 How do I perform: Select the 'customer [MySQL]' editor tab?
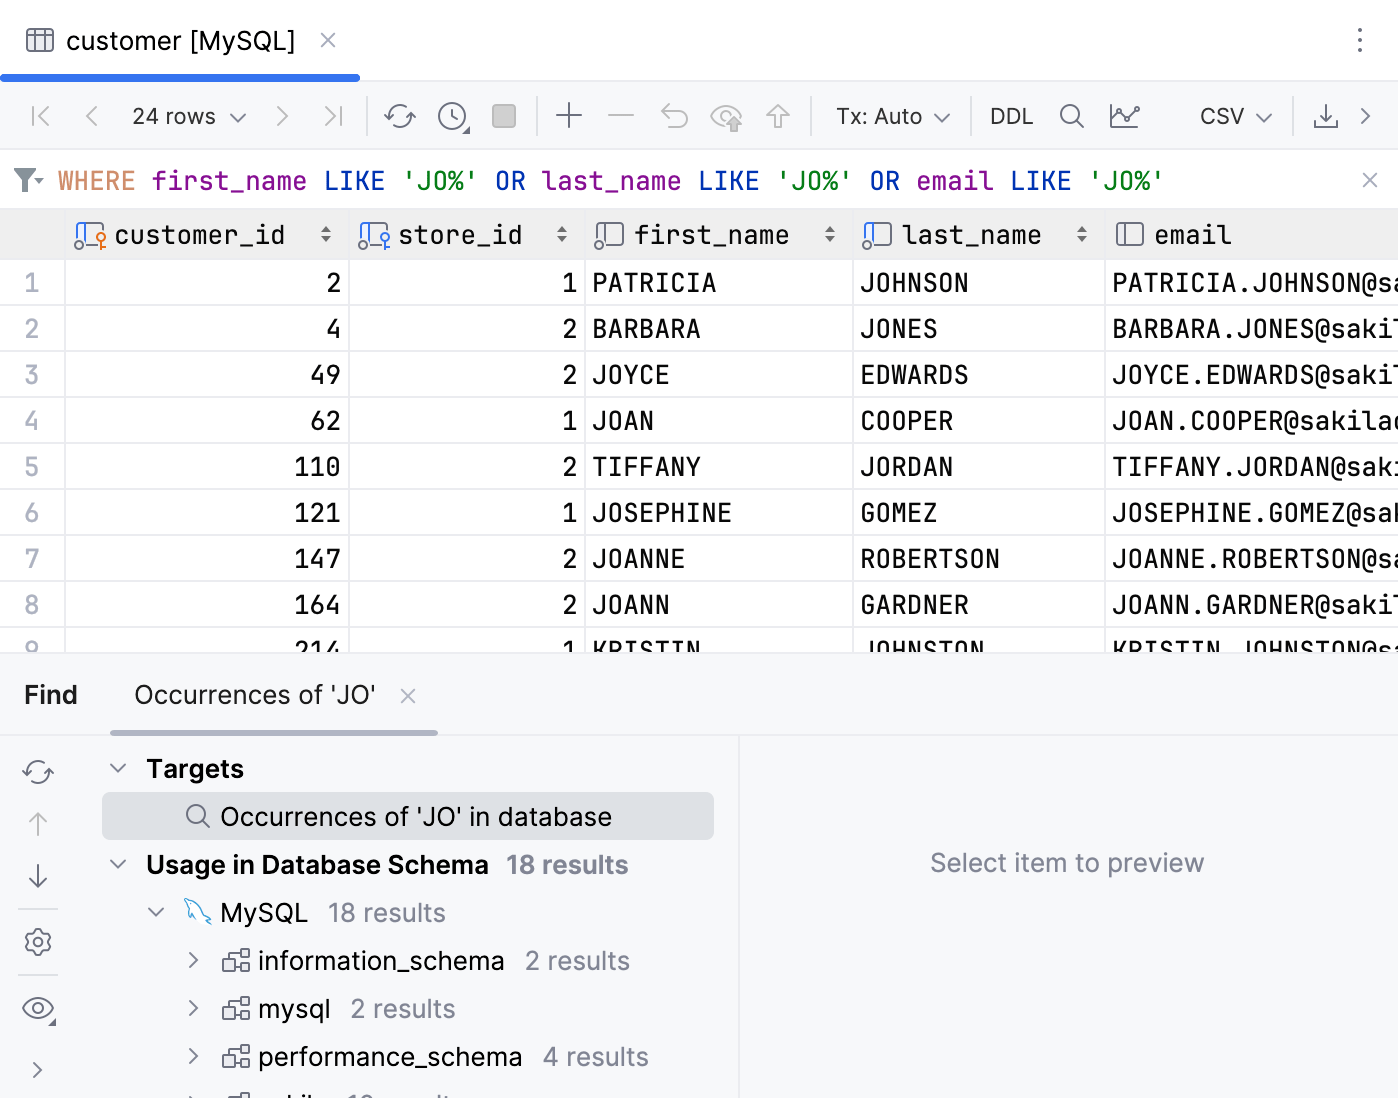click(180, 40)
